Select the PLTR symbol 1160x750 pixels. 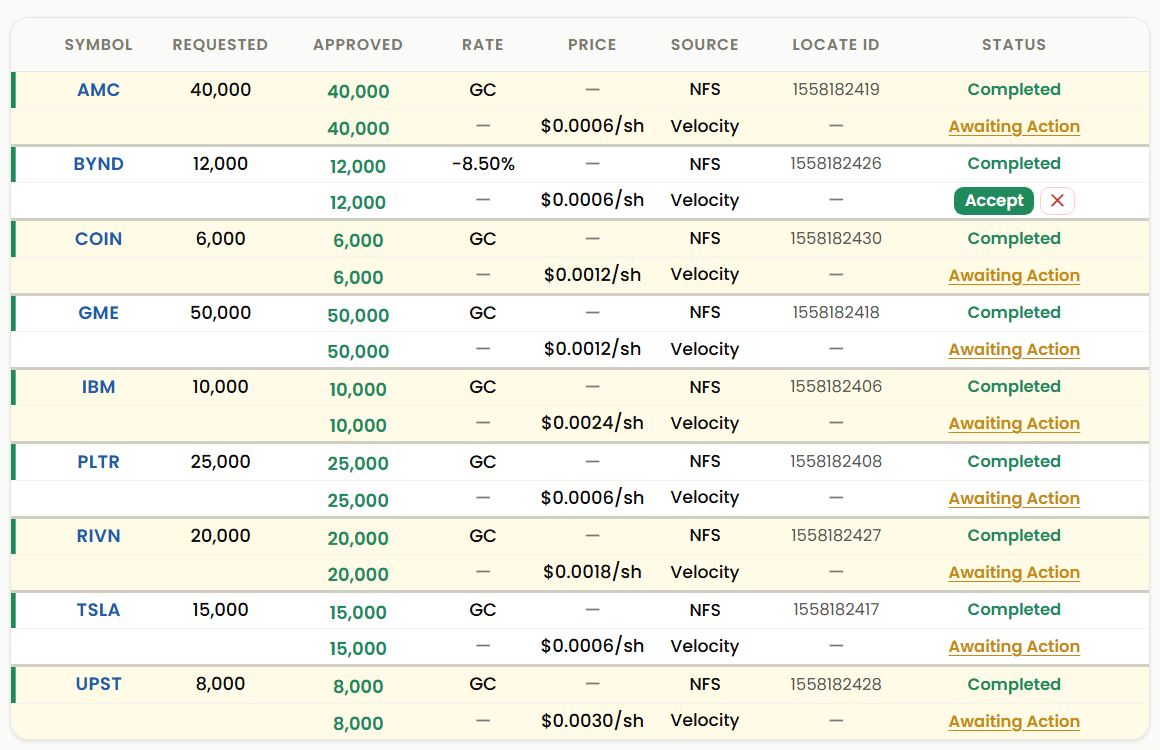[98, 462]
